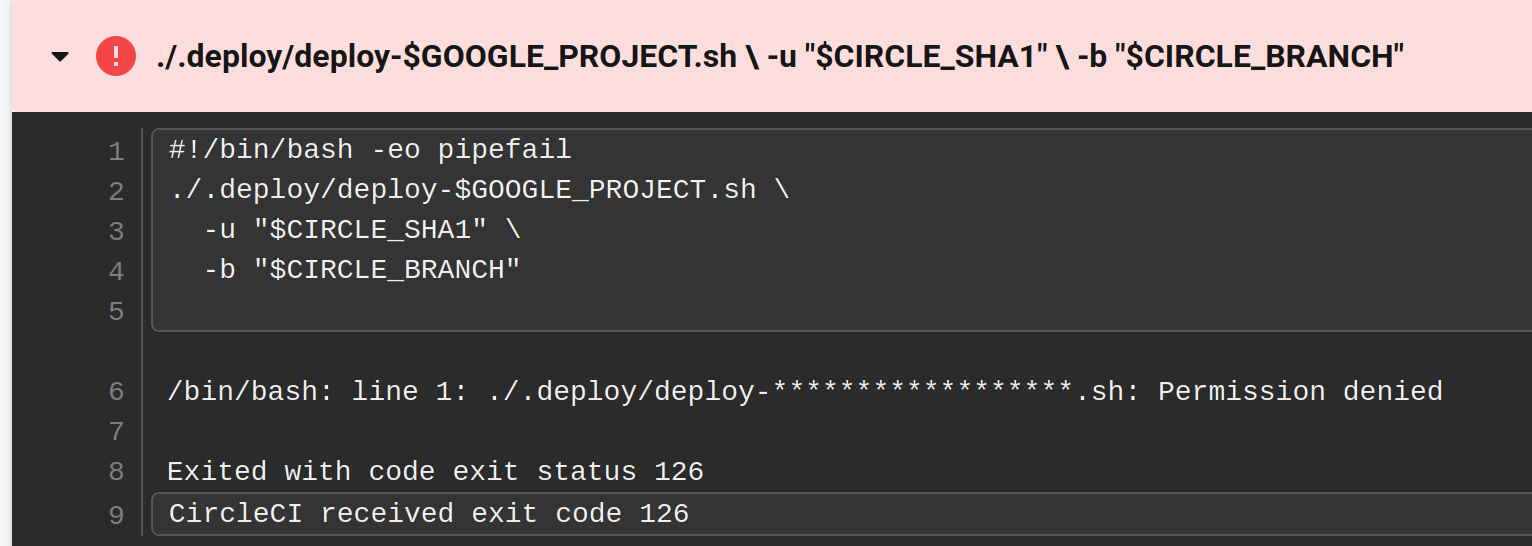This screenshot has width=1532, height=546.
Task: Click the '#!/bin/bash -eo pipefail' line
Action: click(370, 151)
